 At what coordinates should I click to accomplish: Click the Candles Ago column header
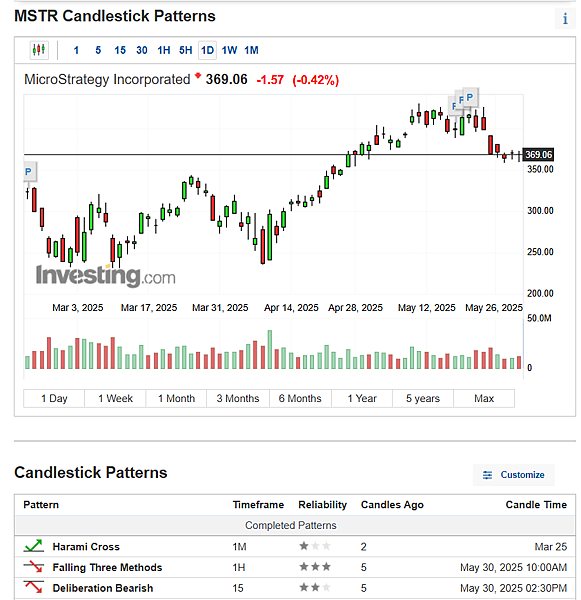tap(392, 505)
